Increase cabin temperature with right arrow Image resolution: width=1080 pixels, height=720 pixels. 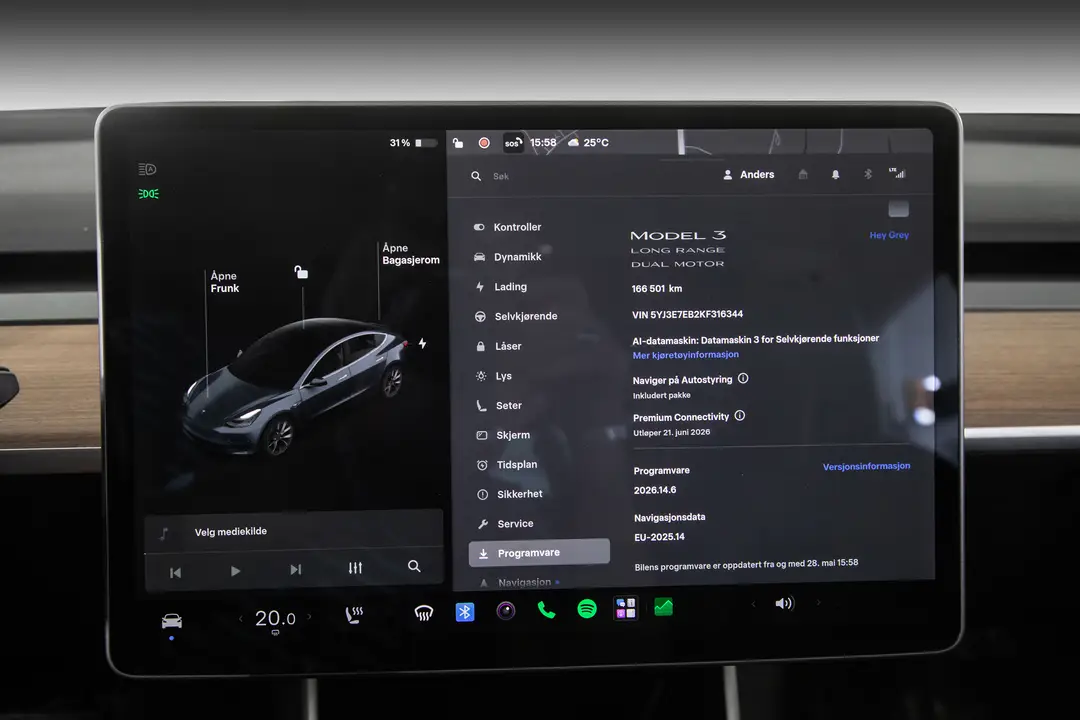pos(309,617)
